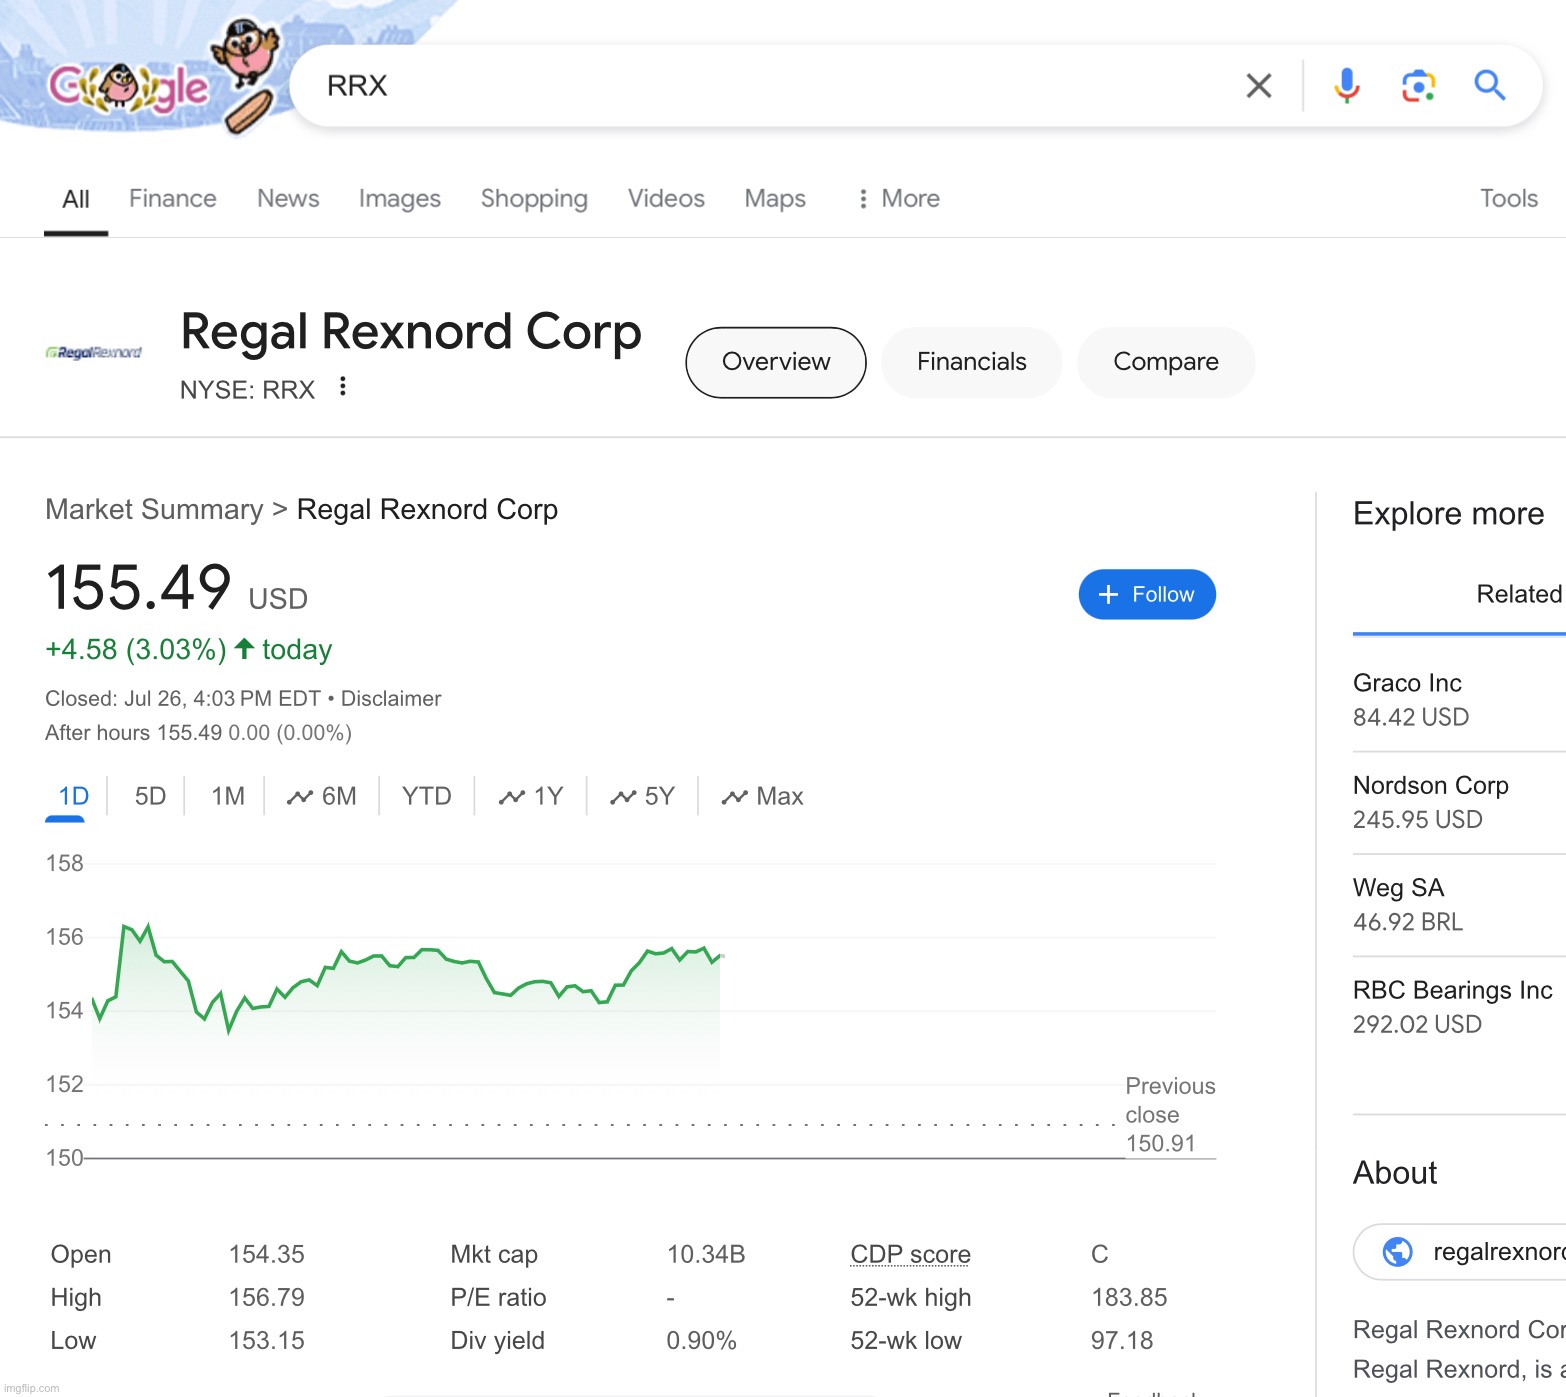Switch to the Videos tab
Viewport: 1566px width, 1397px height.
pos(666,199)
